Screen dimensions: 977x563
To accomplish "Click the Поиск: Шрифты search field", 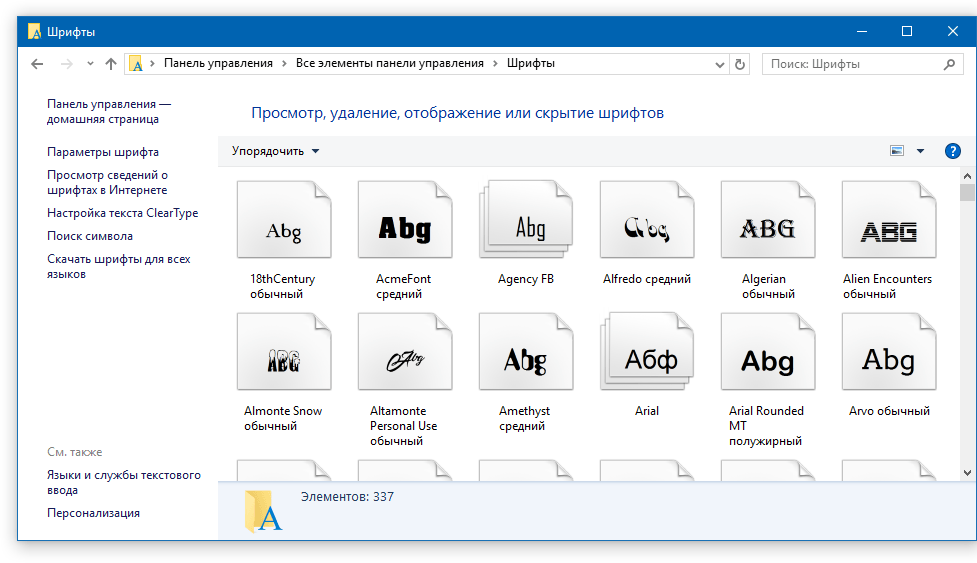I will point(853,64).
